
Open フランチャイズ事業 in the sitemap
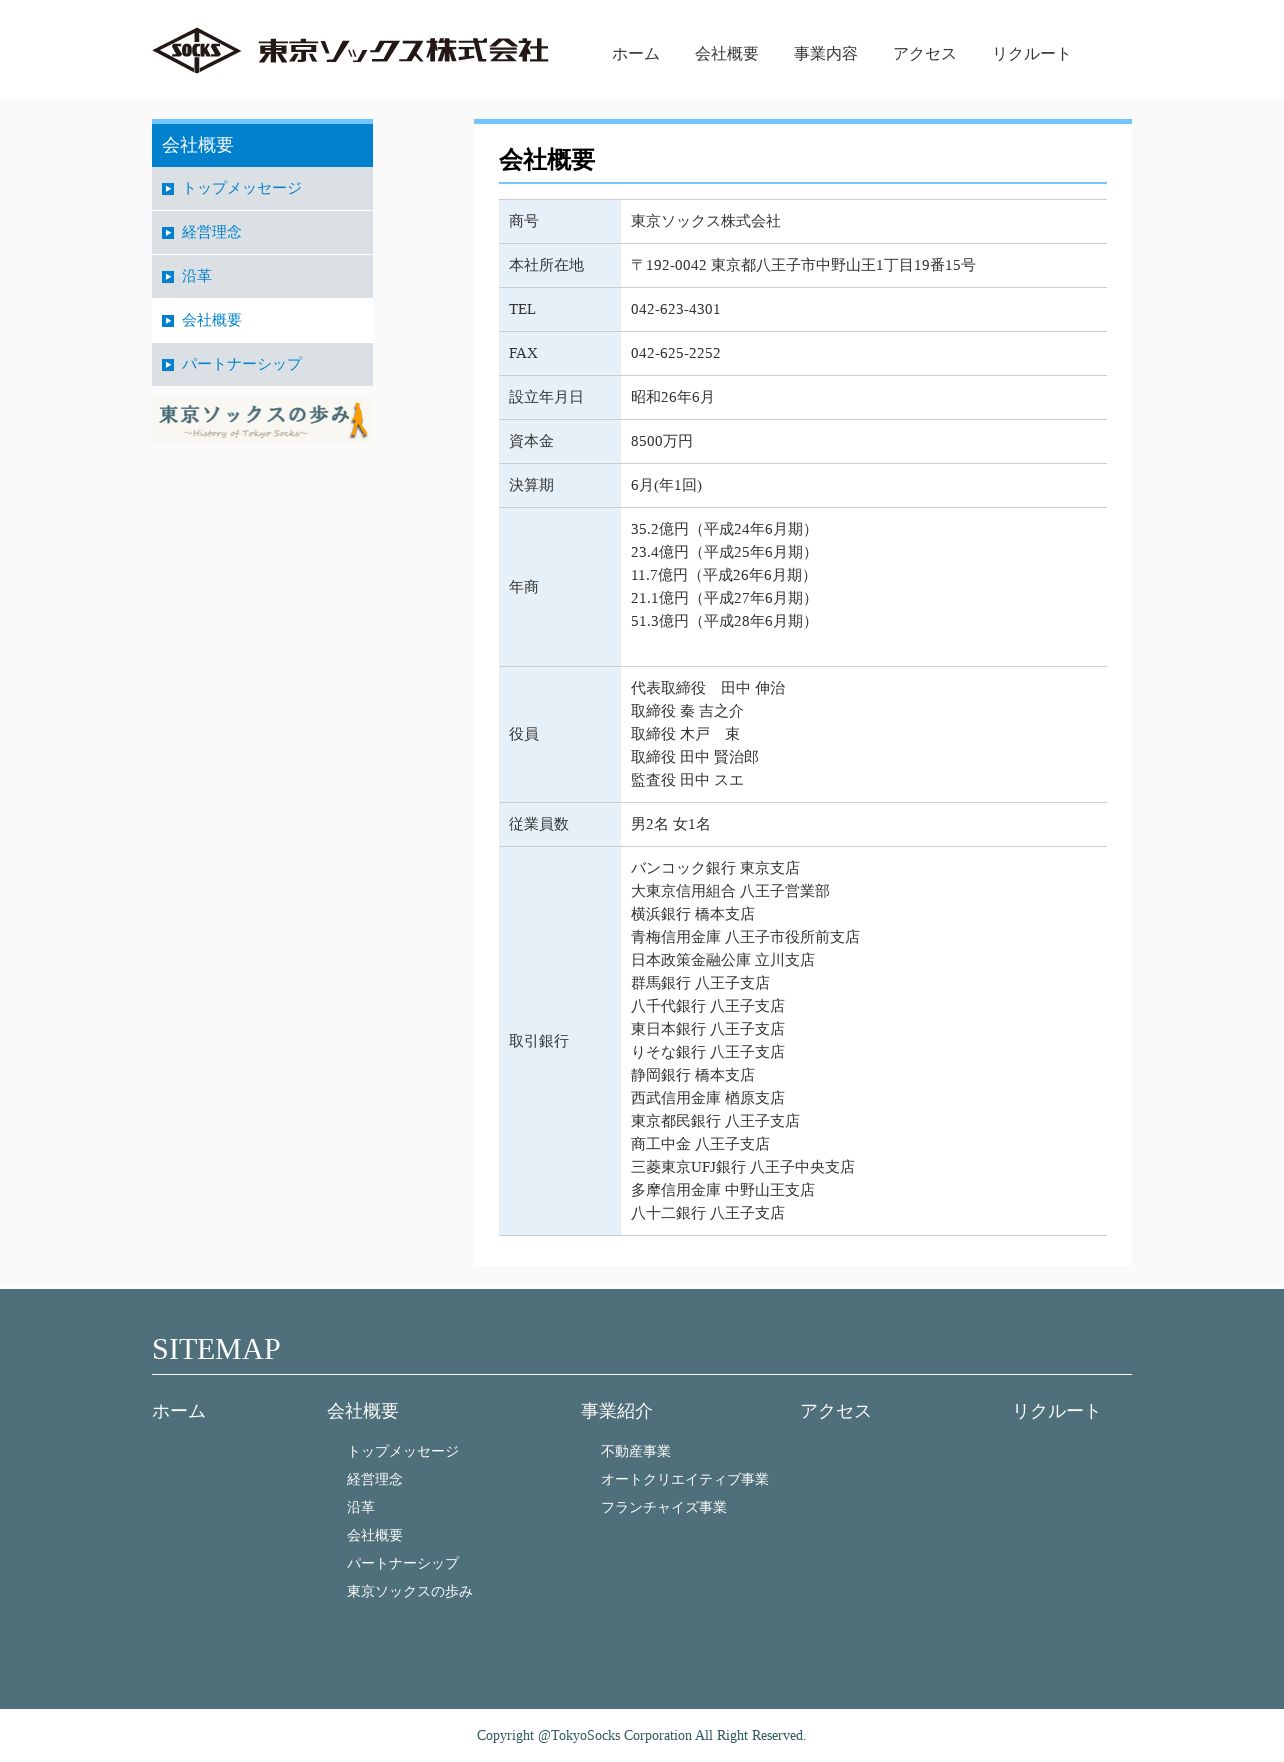(664, 1507)
